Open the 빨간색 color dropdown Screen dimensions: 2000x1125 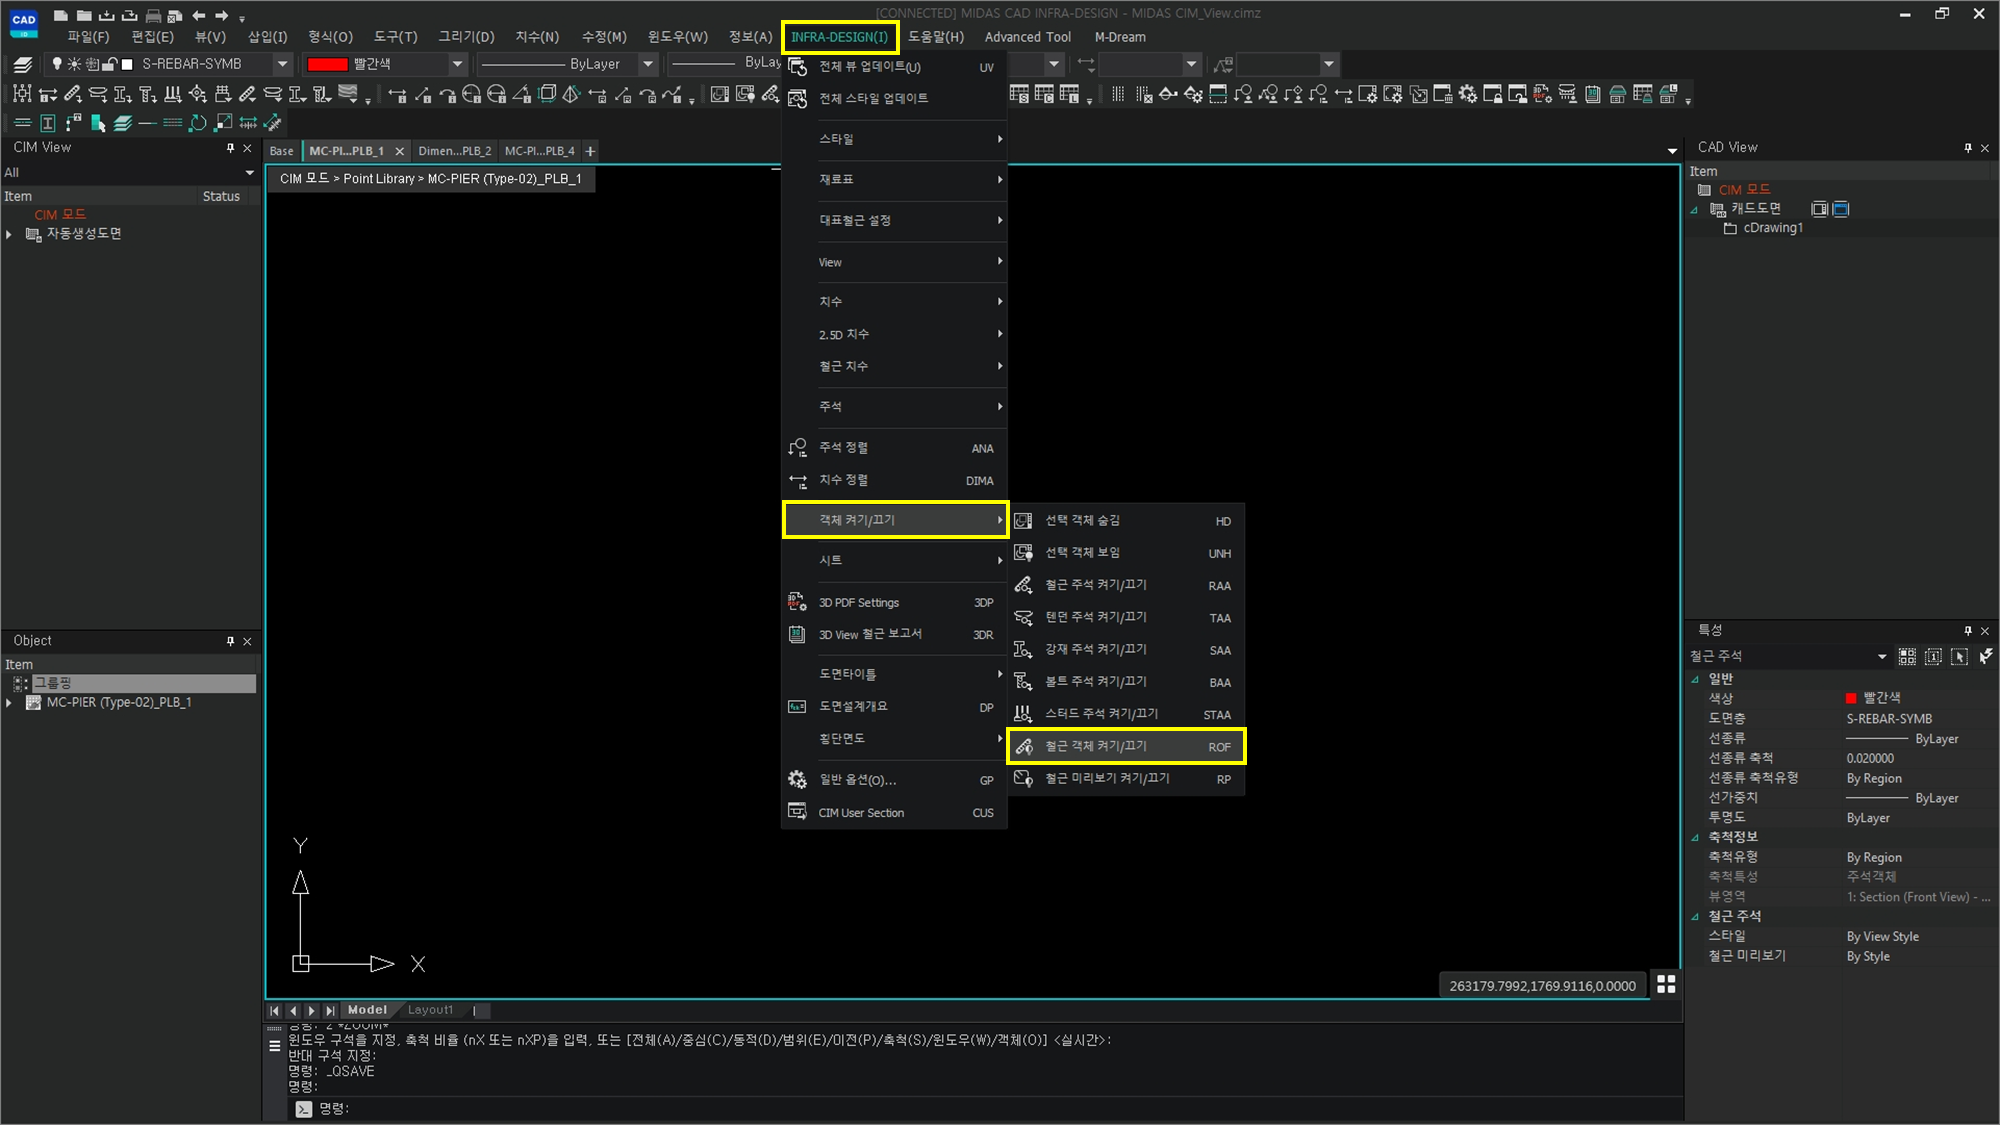pyautogui.click(x=458, y=64)
